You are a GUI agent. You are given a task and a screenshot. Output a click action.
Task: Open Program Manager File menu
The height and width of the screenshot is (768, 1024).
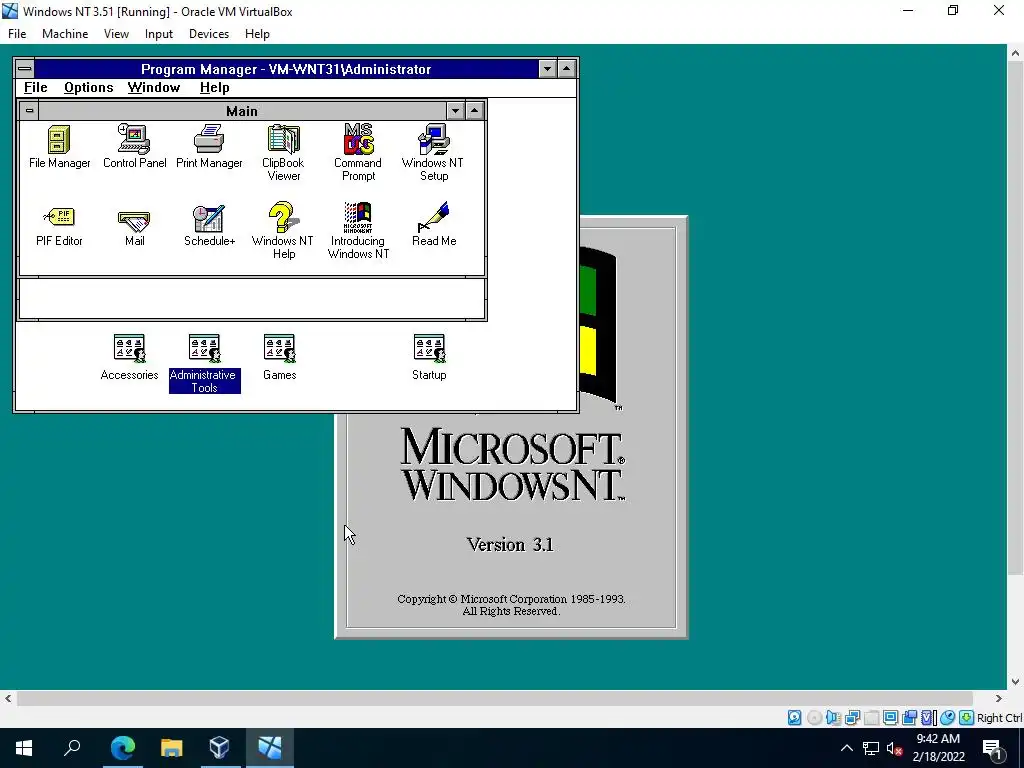click(x=35, y=88)
